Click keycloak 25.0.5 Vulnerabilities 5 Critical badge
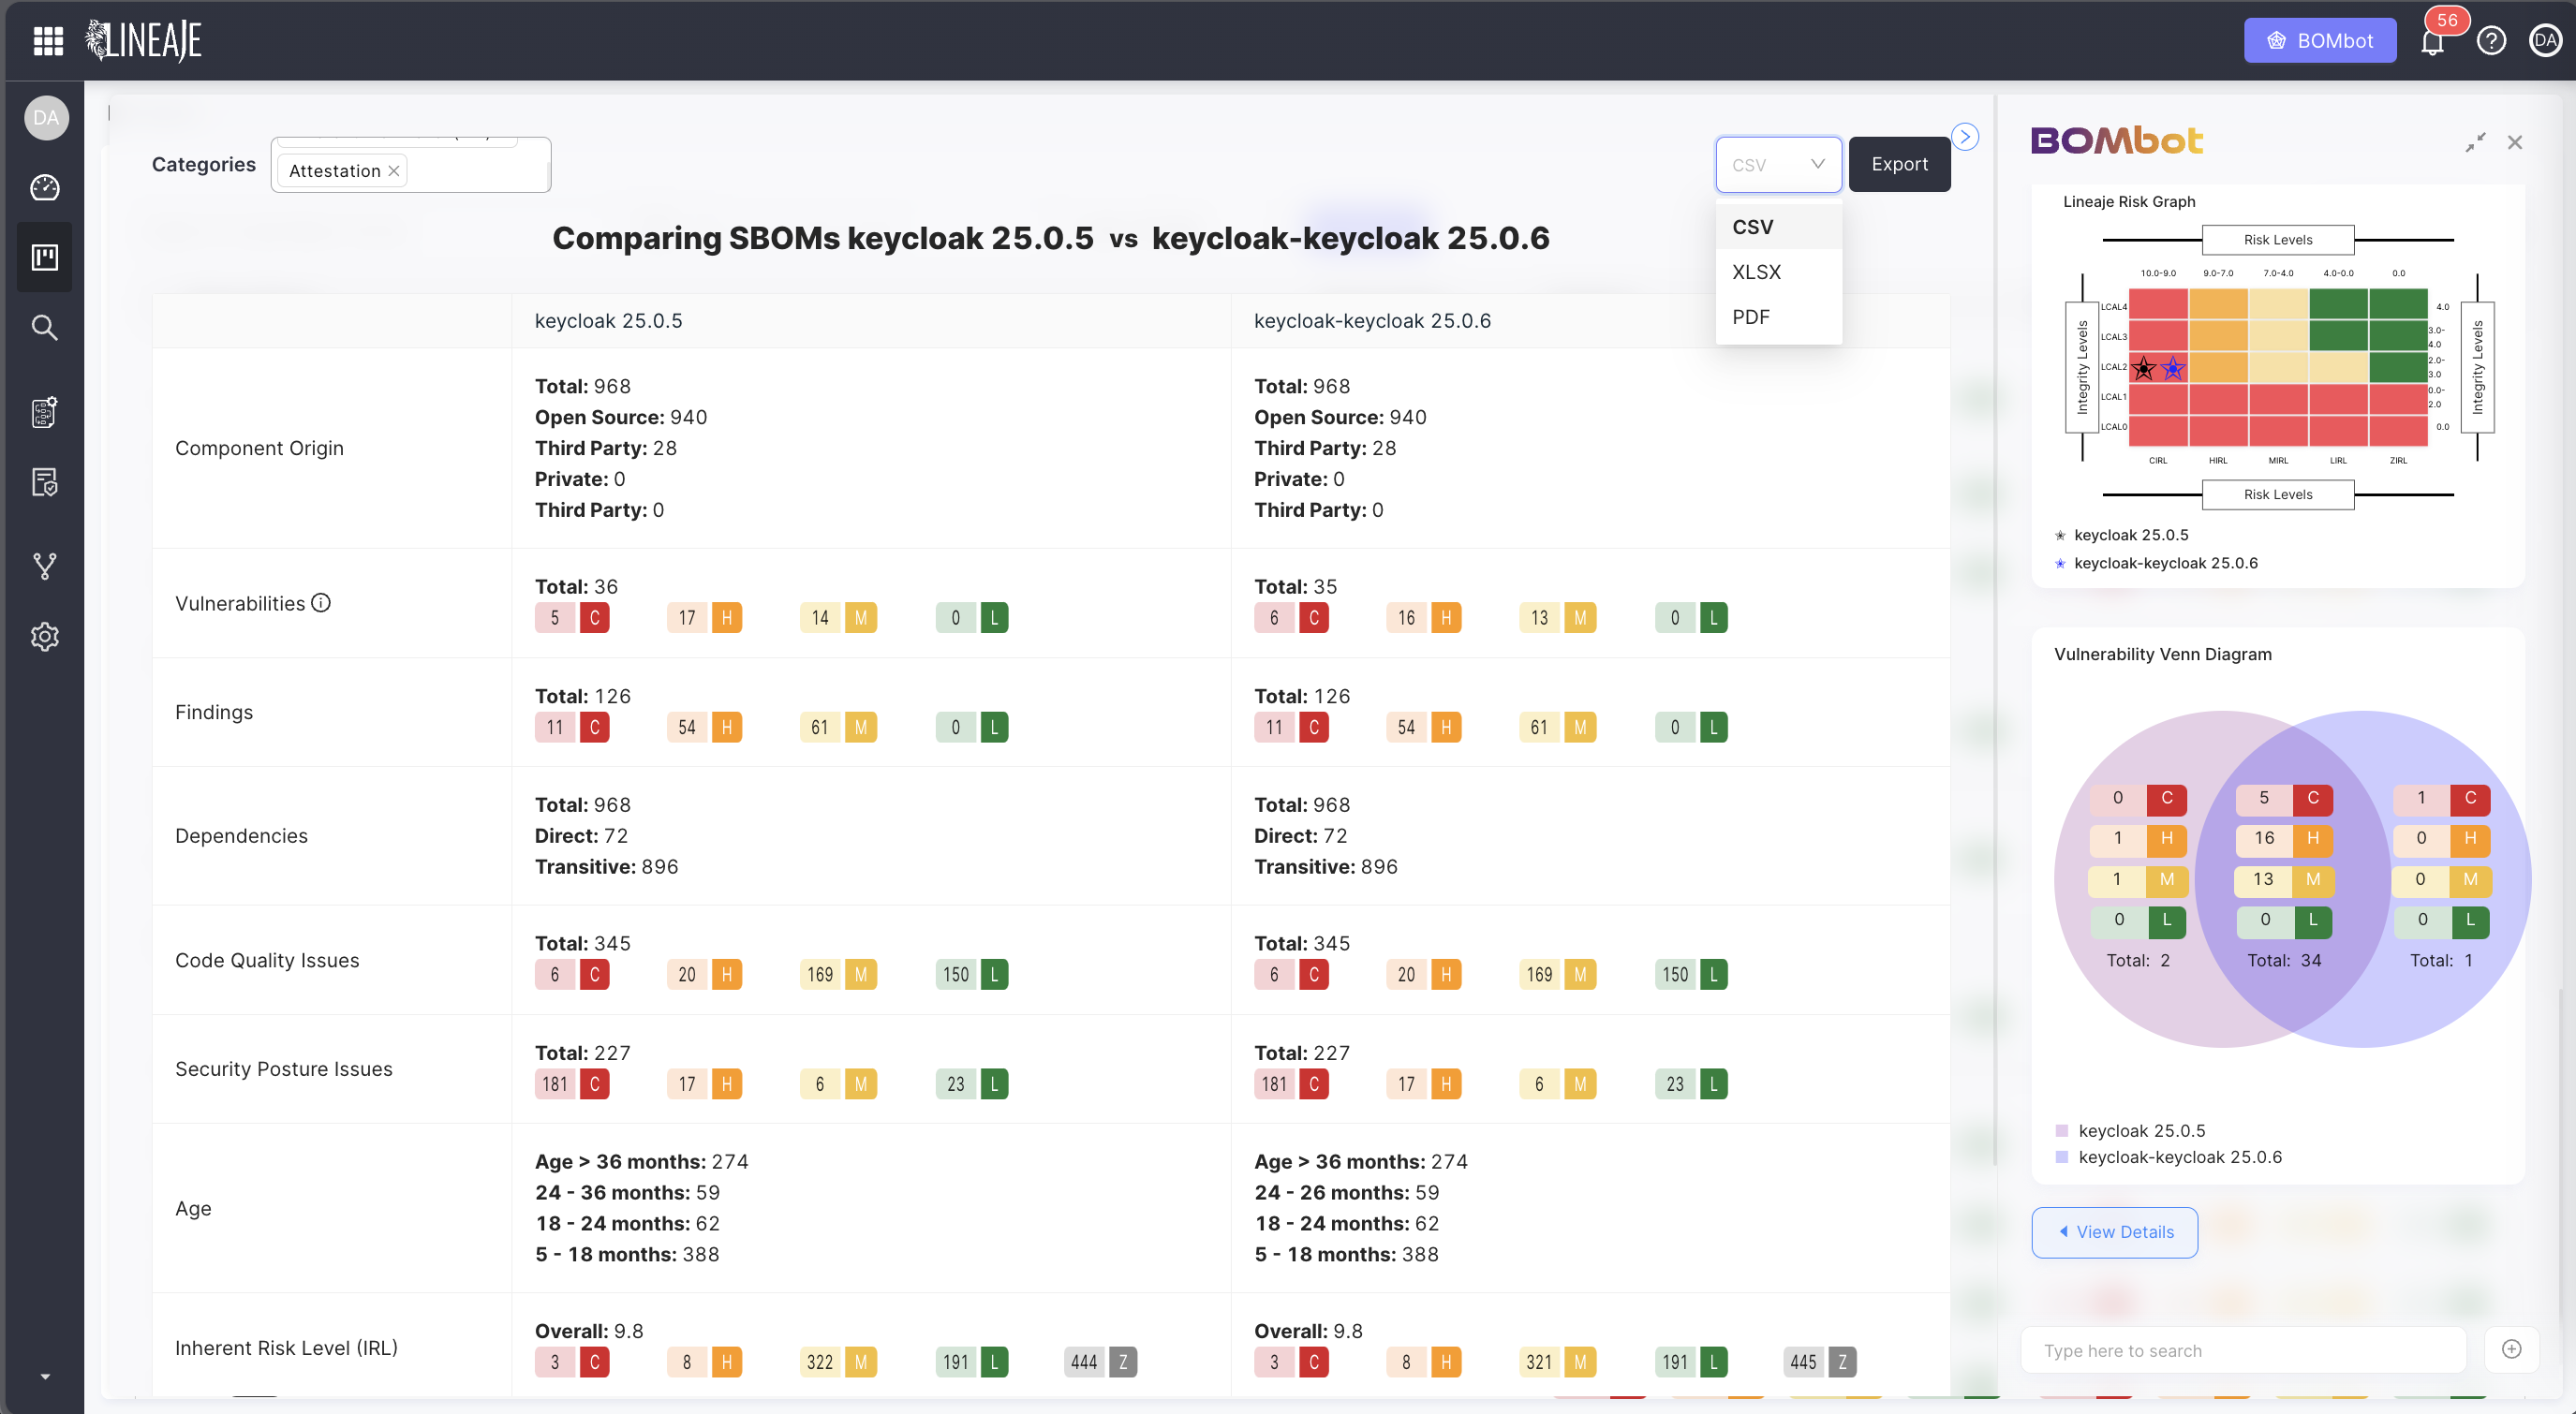The width and height of the screenshot is (2576, 1414). (x=572, y=618)
